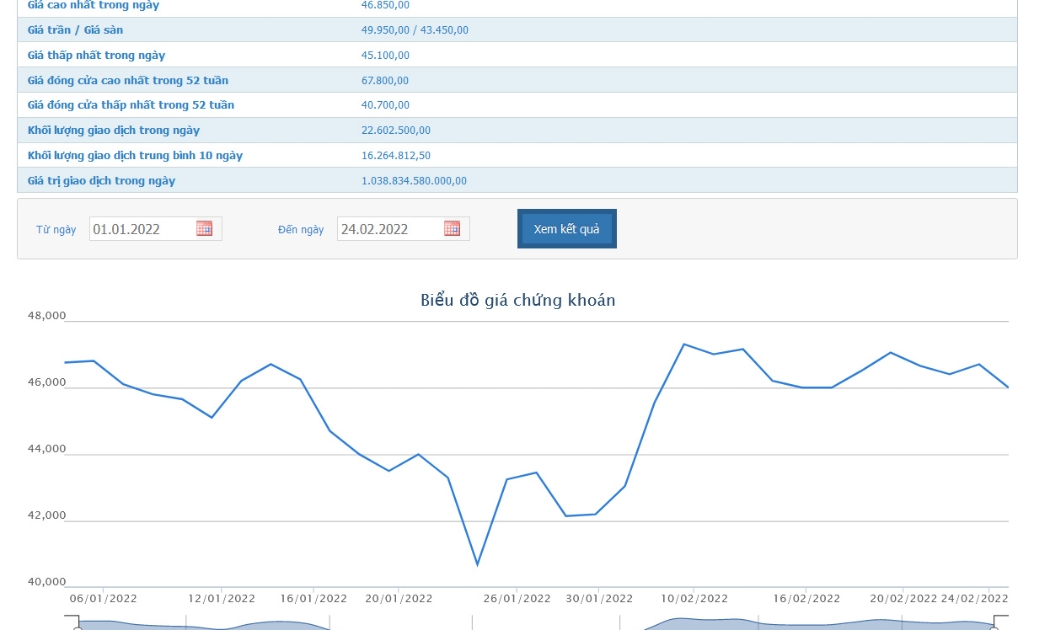
Task: Click the 24/02/2022 x-axis date label
Action: pyautogui.click(x=974, y=599)
